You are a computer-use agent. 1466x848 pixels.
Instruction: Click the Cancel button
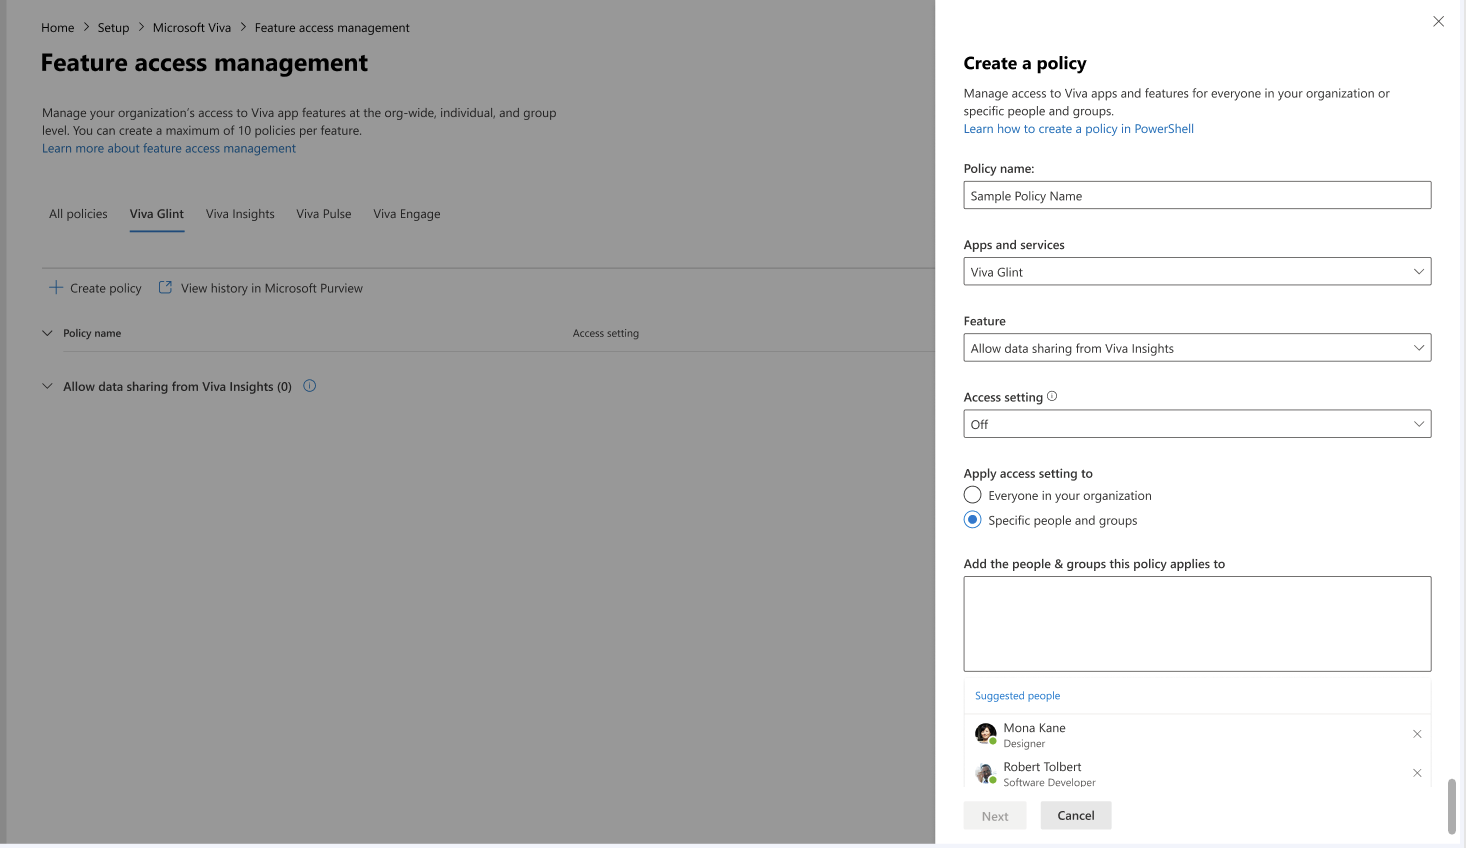1076,816
